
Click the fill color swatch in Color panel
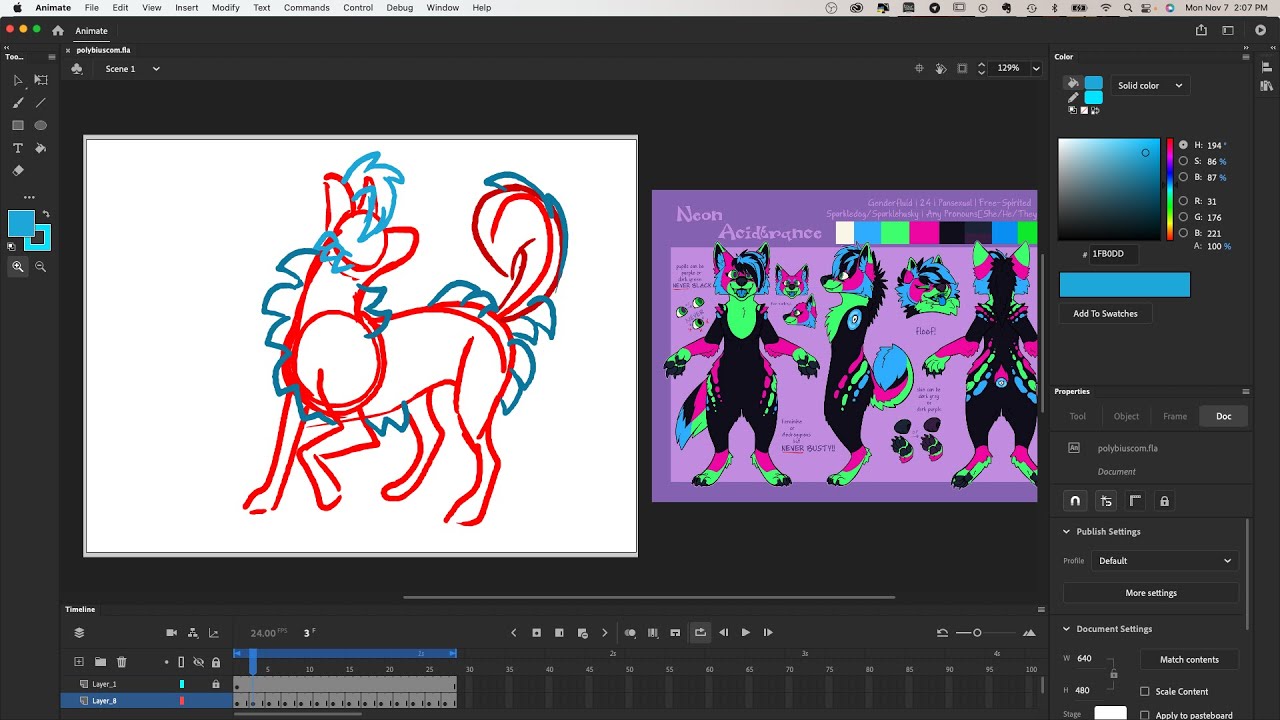[1094, 83]
